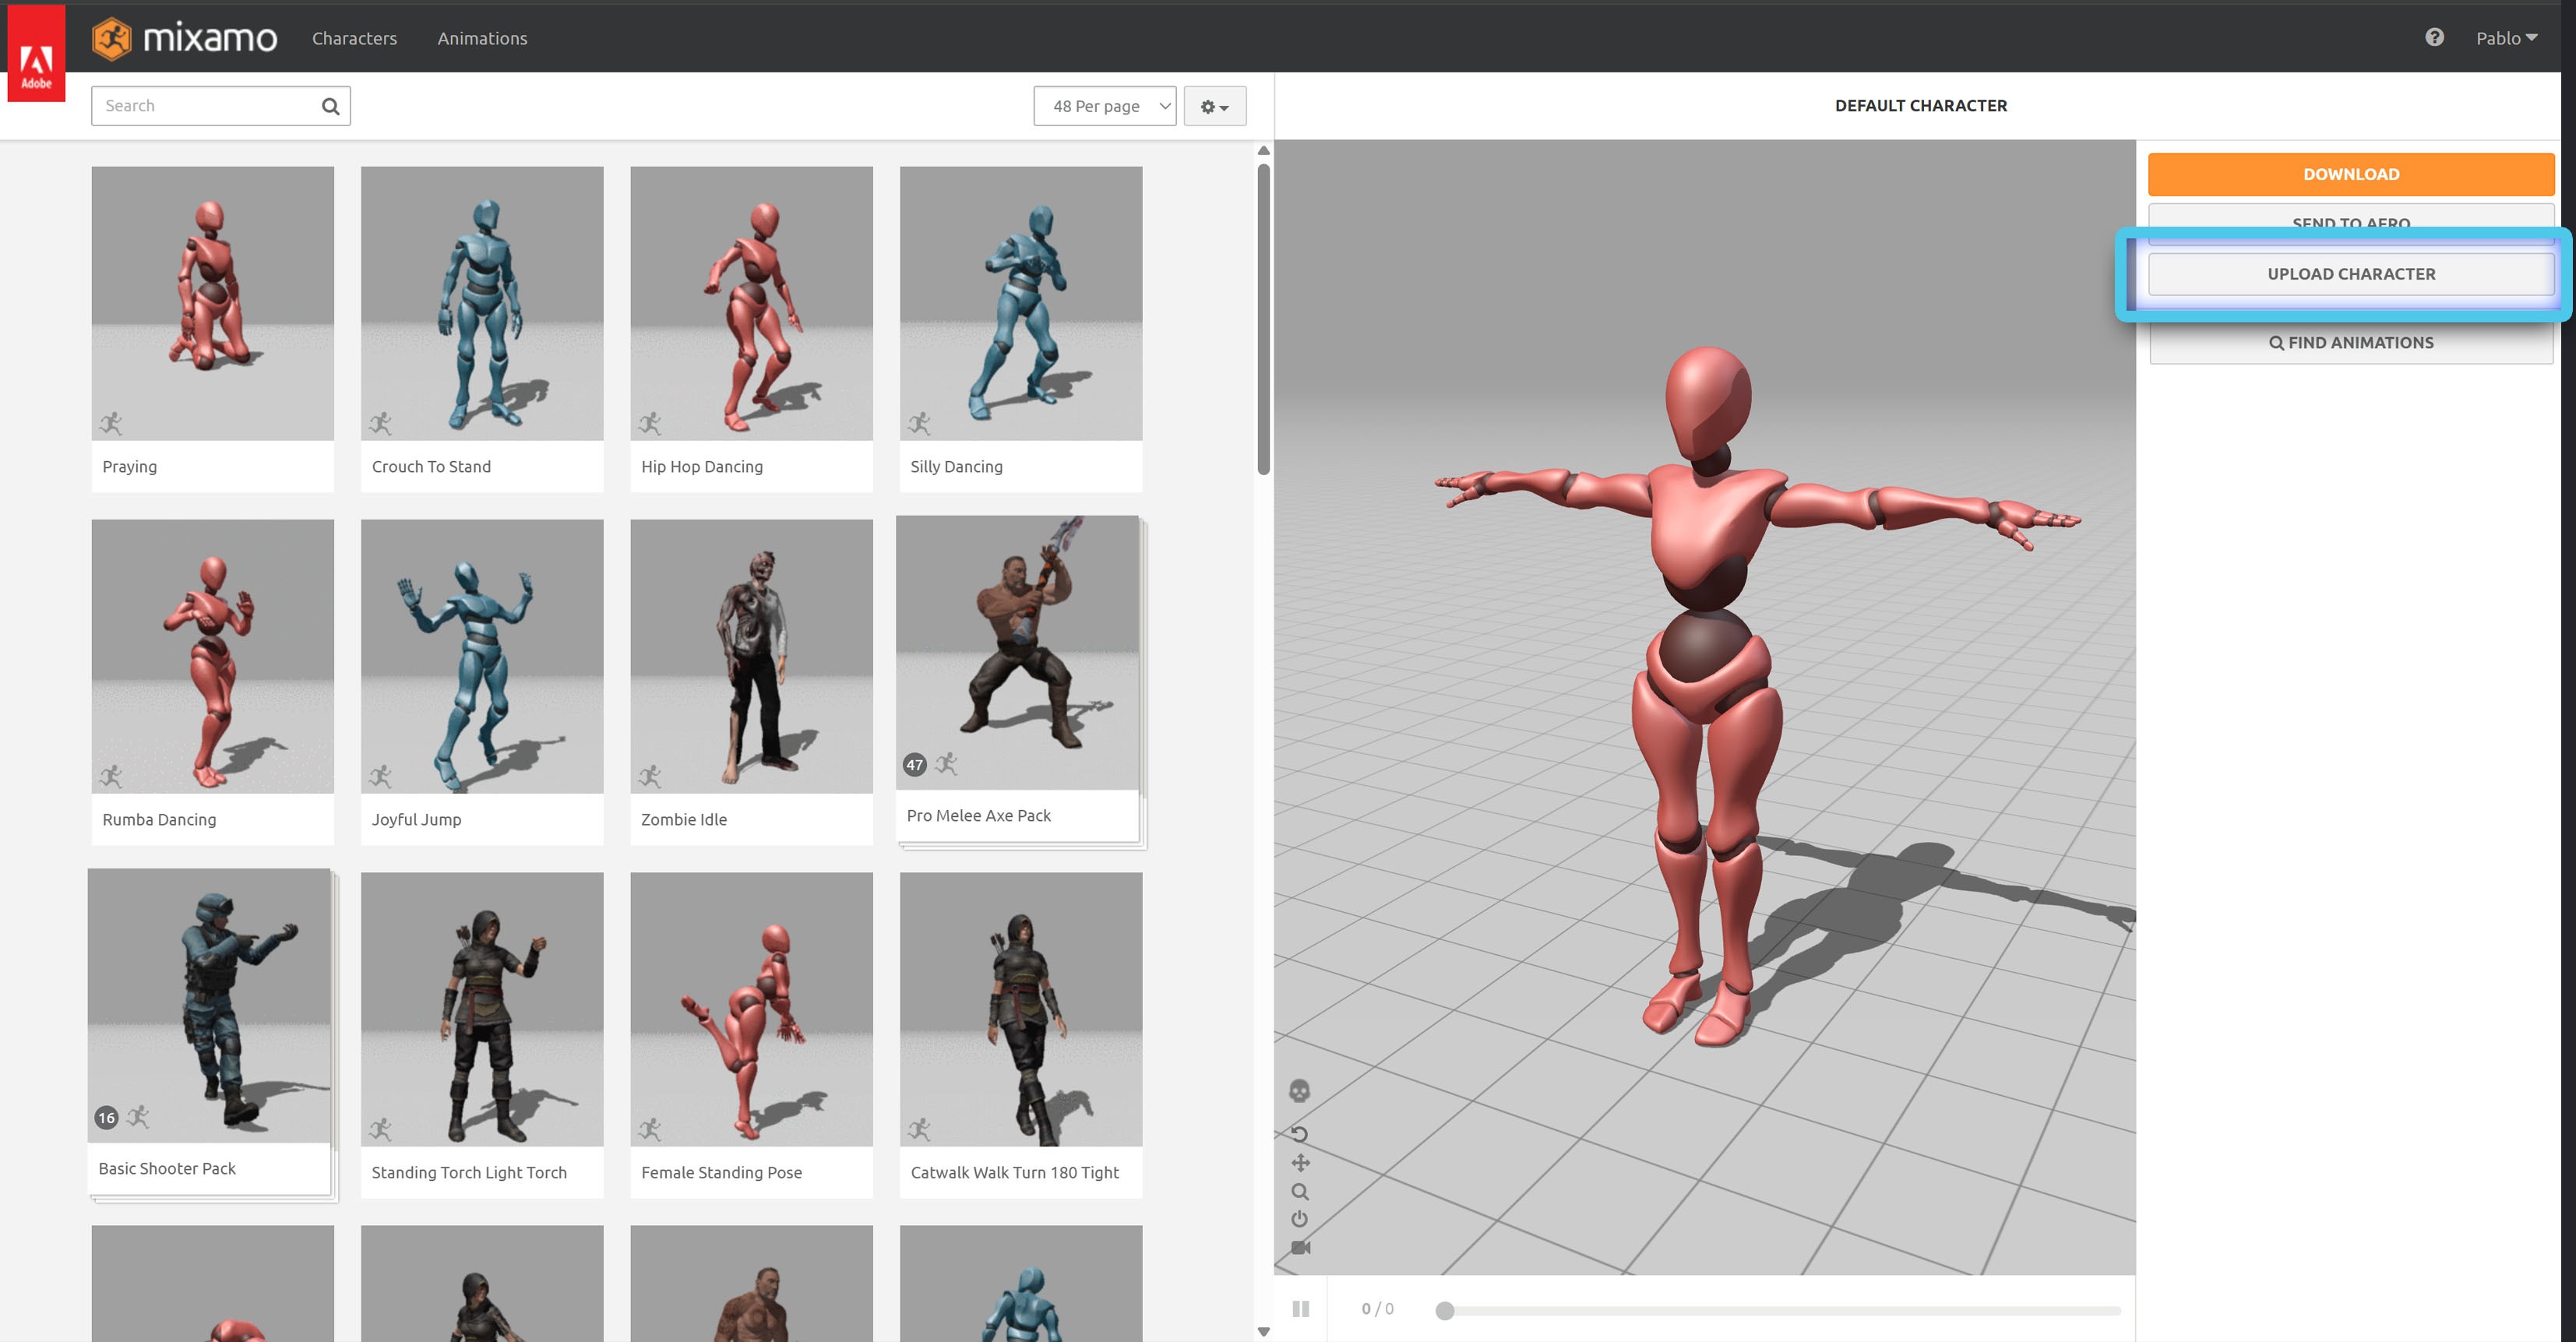This screenshot has width=2576, height=1342.
Task: Click the Adobe logo
Action: [36, 54]
